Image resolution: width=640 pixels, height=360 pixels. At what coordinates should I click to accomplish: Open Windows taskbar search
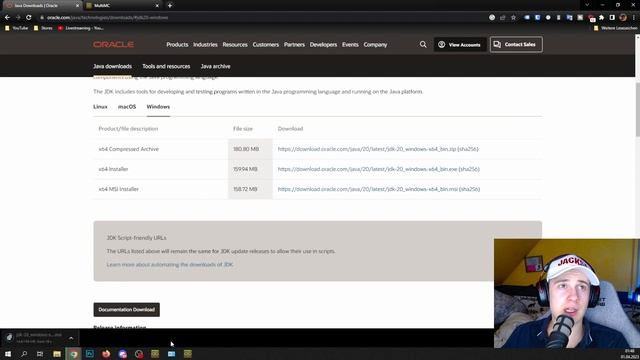tap(24, 354)
